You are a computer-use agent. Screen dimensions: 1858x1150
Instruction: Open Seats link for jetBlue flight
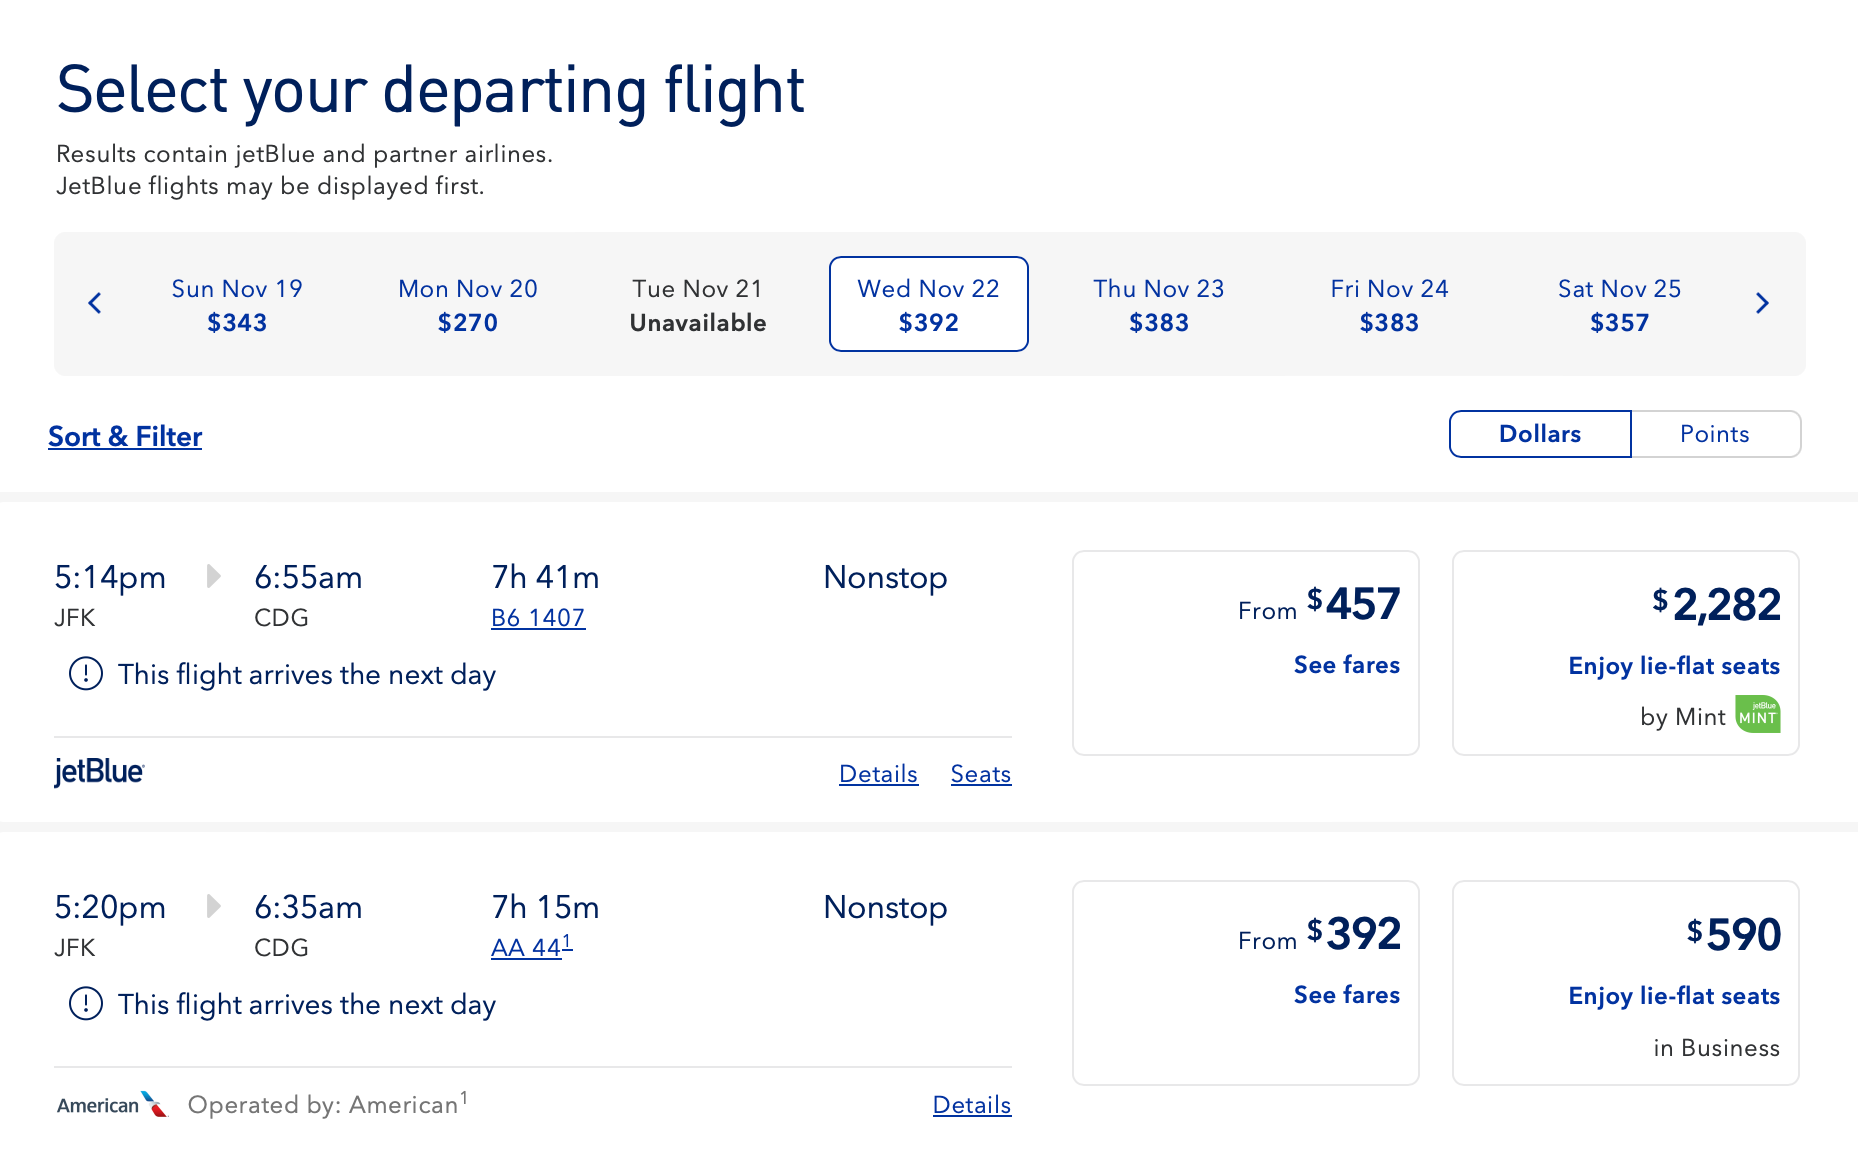[980, 774]
